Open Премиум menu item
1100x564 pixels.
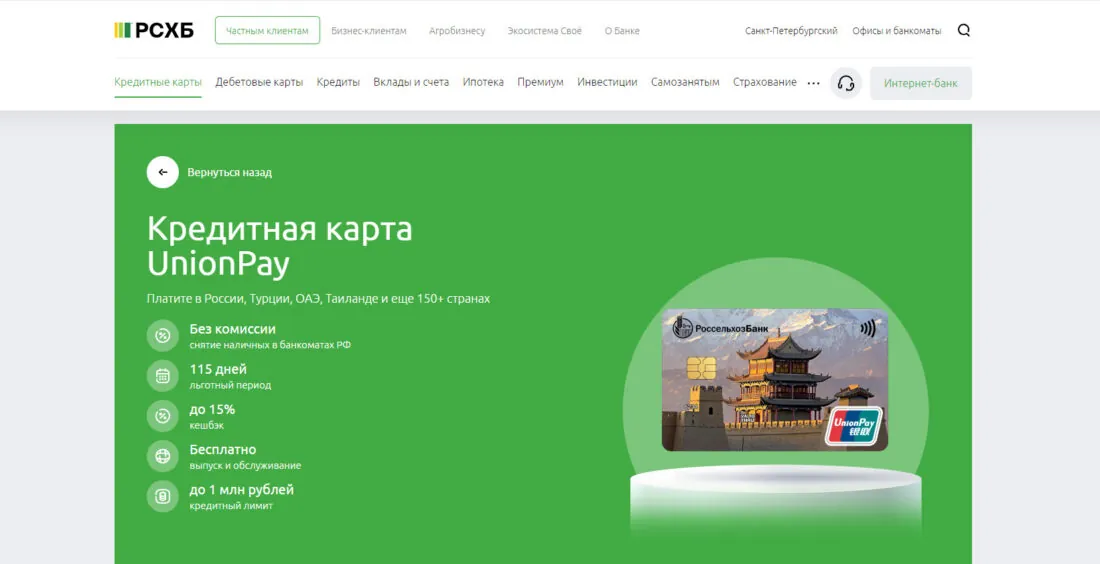click(540, 82)
